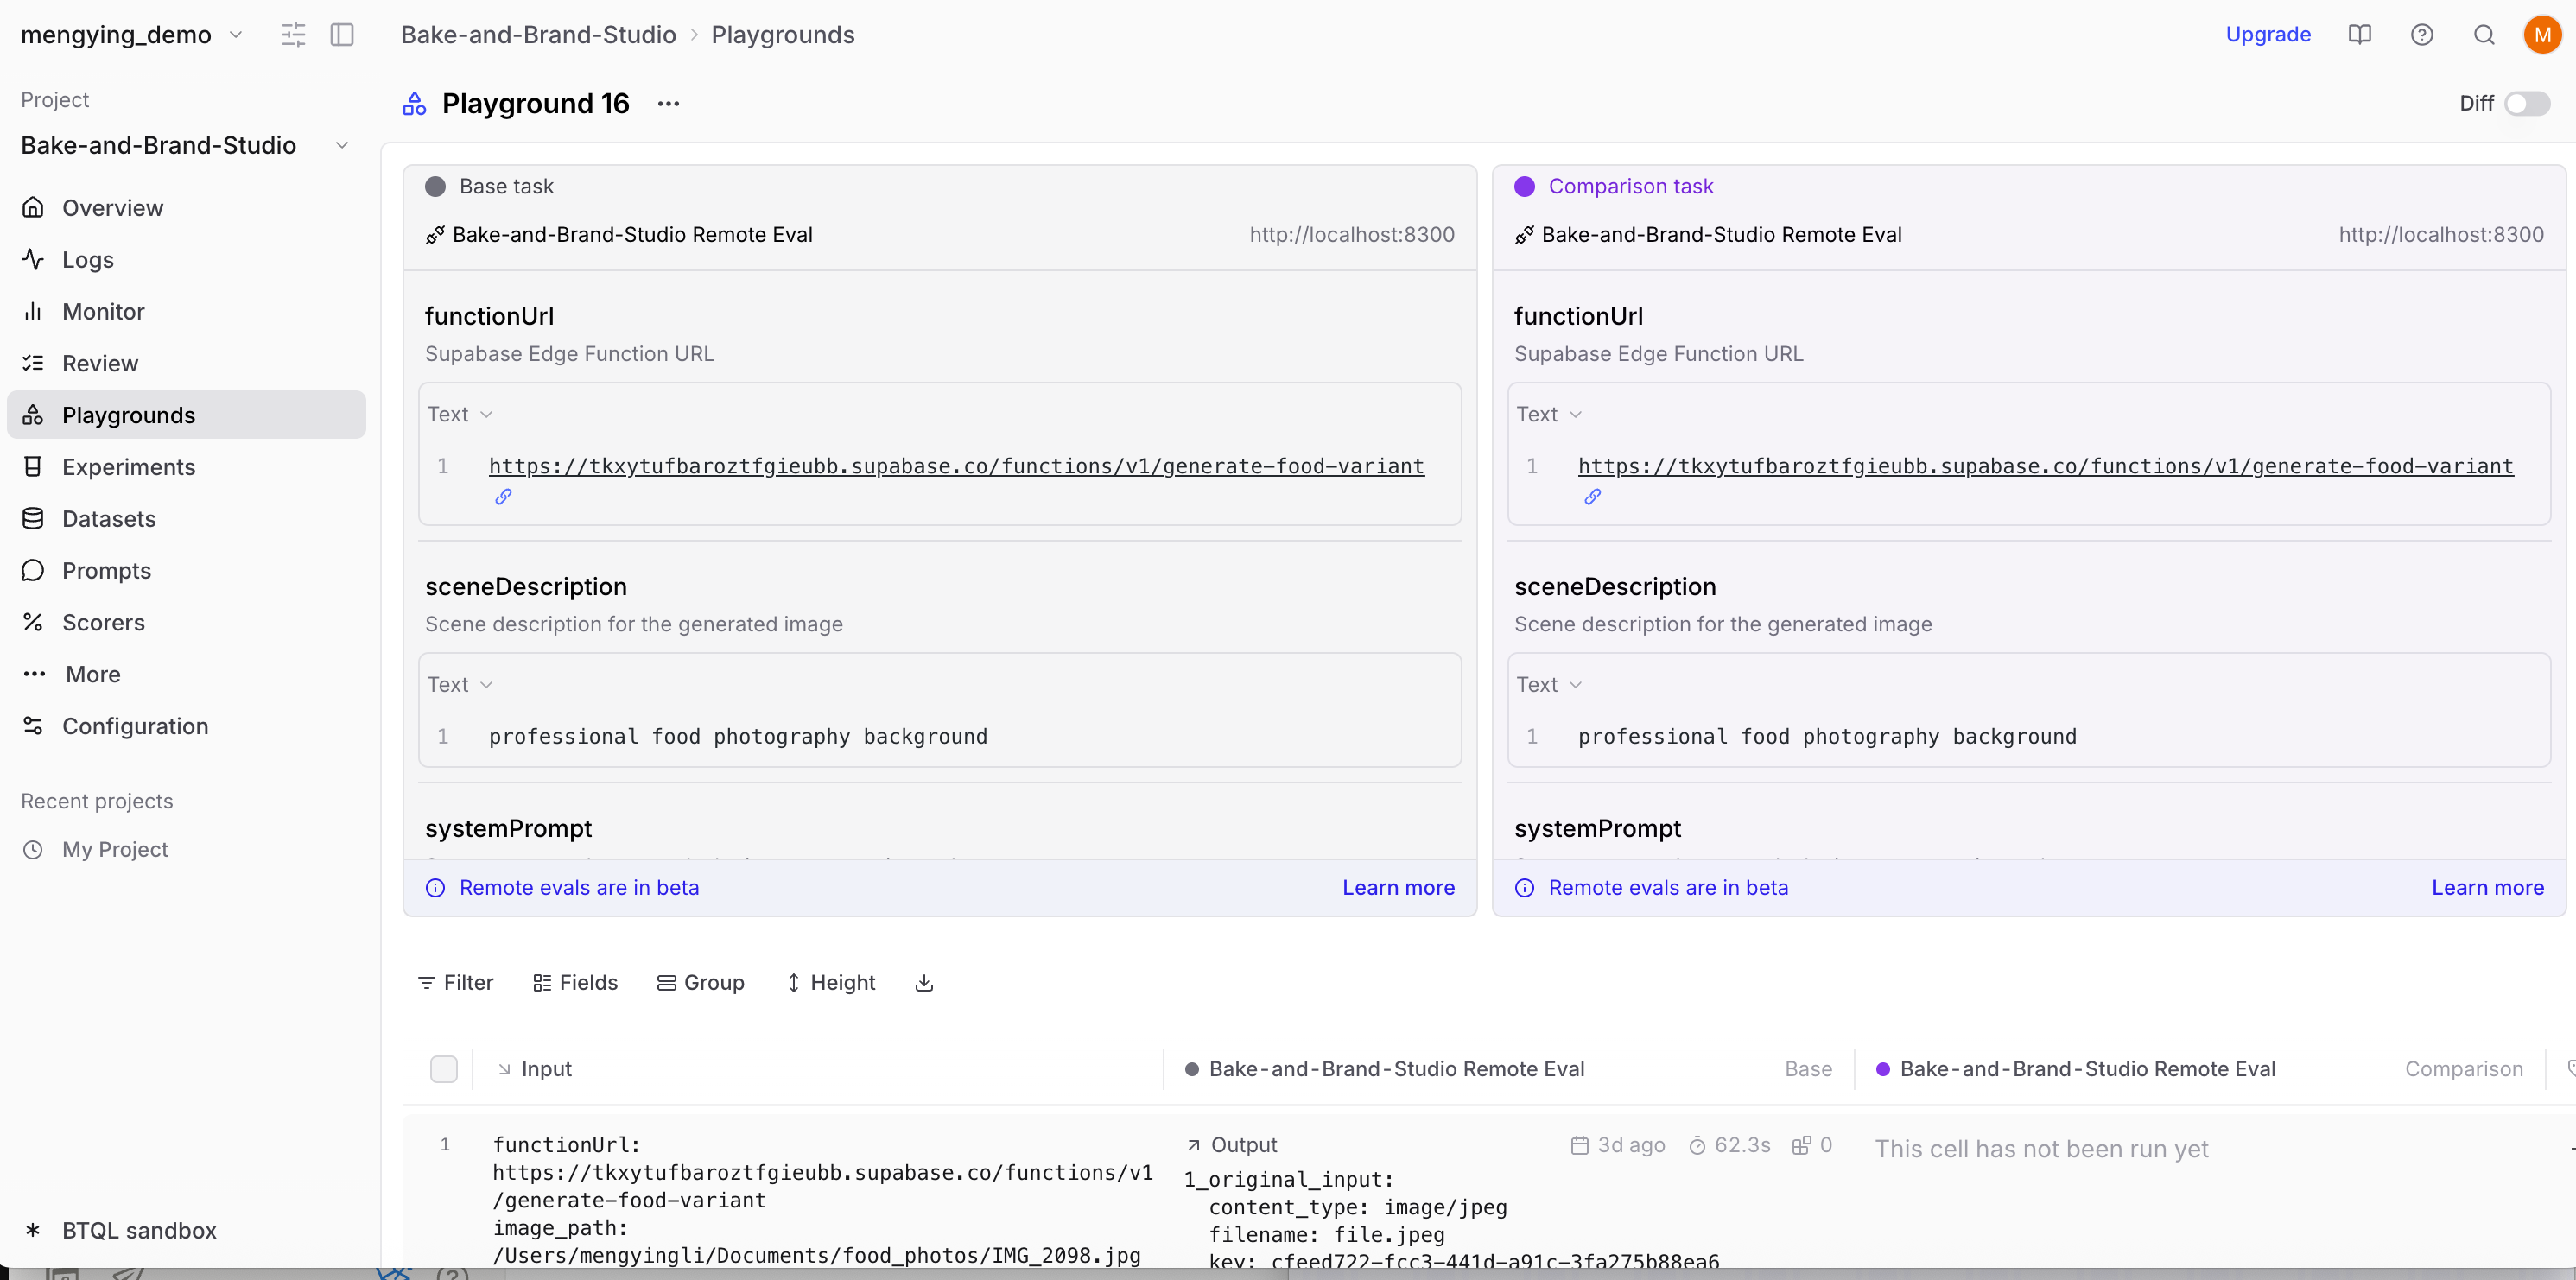Open the Prompts section
Screen dimensions: 2576x1280
pyautogui.click(x=106, y=570)
